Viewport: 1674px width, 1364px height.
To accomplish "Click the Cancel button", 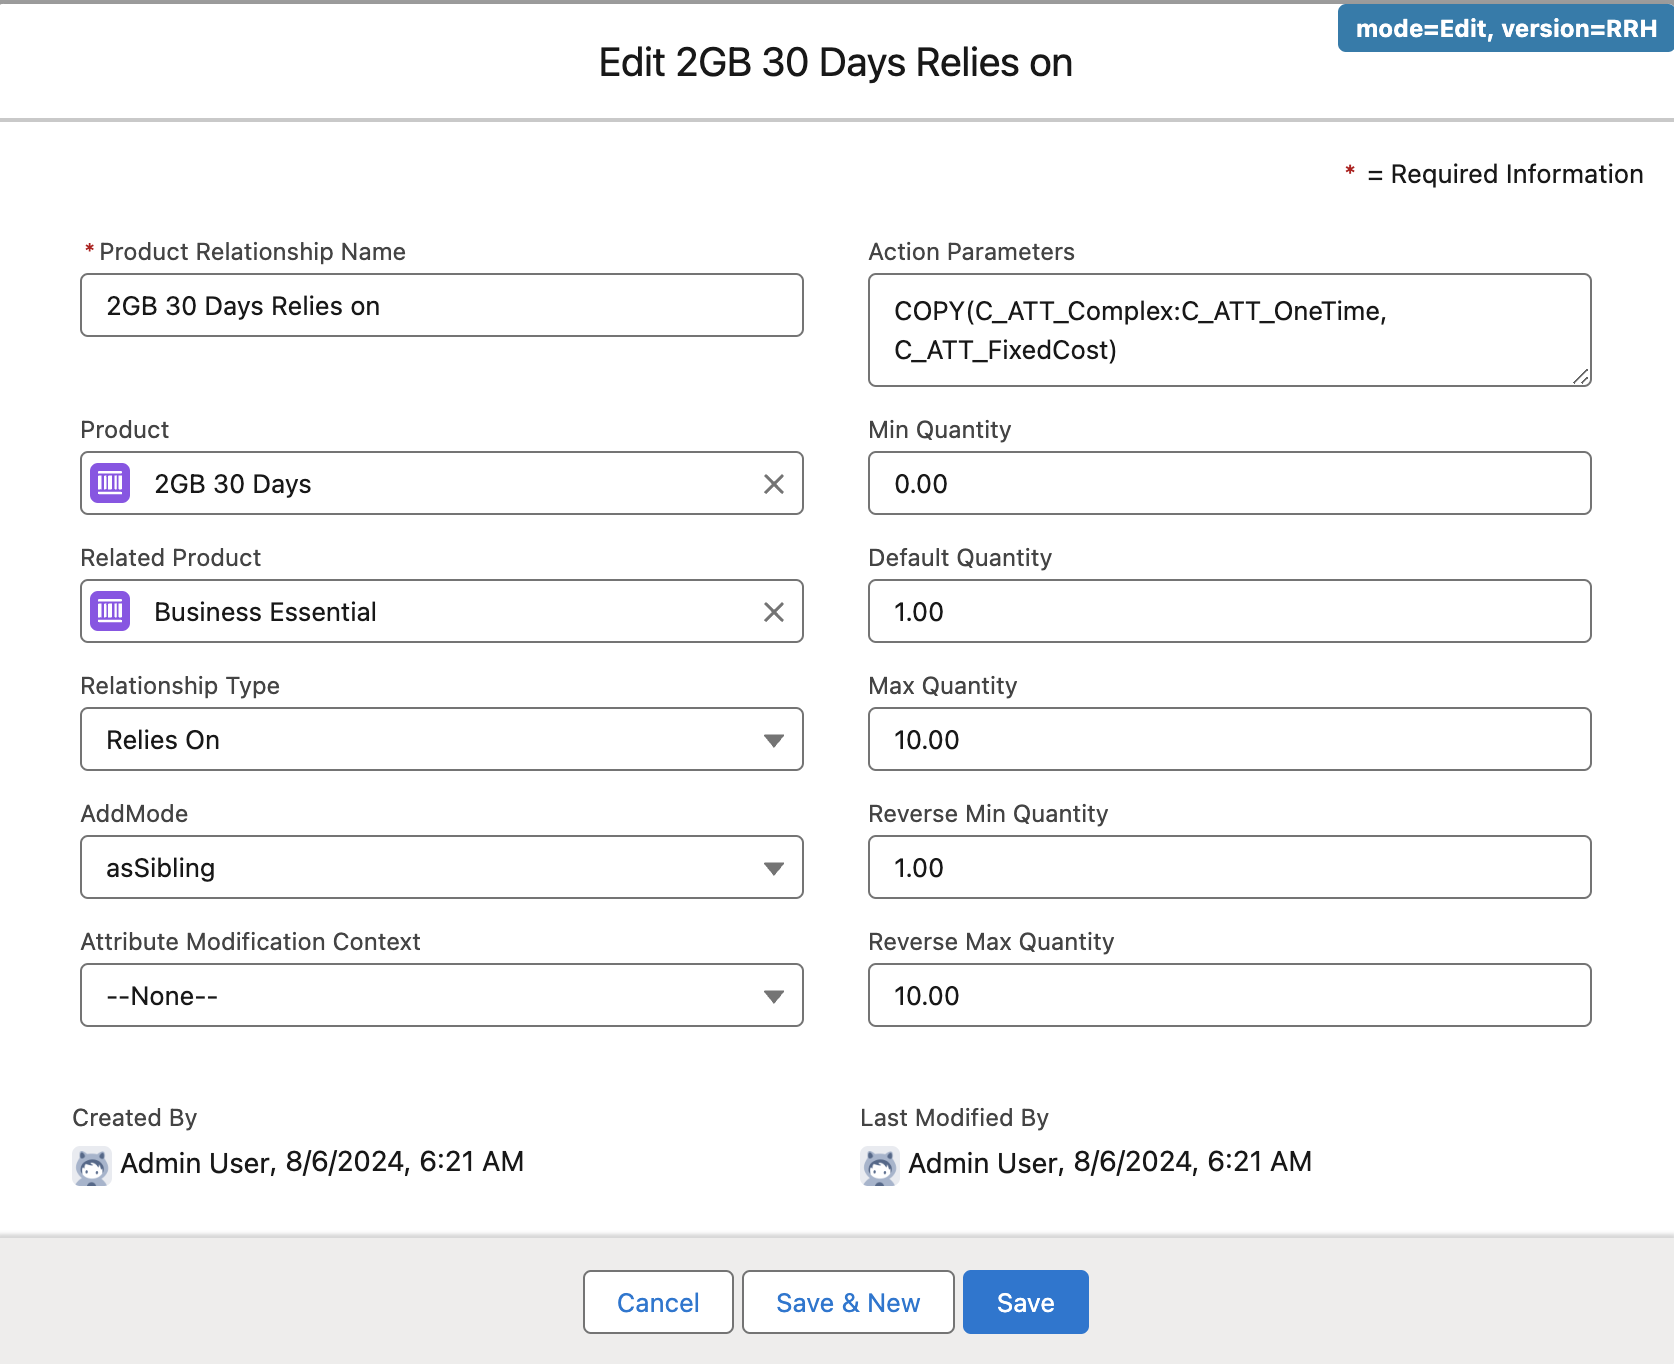I will point(658,1302).
